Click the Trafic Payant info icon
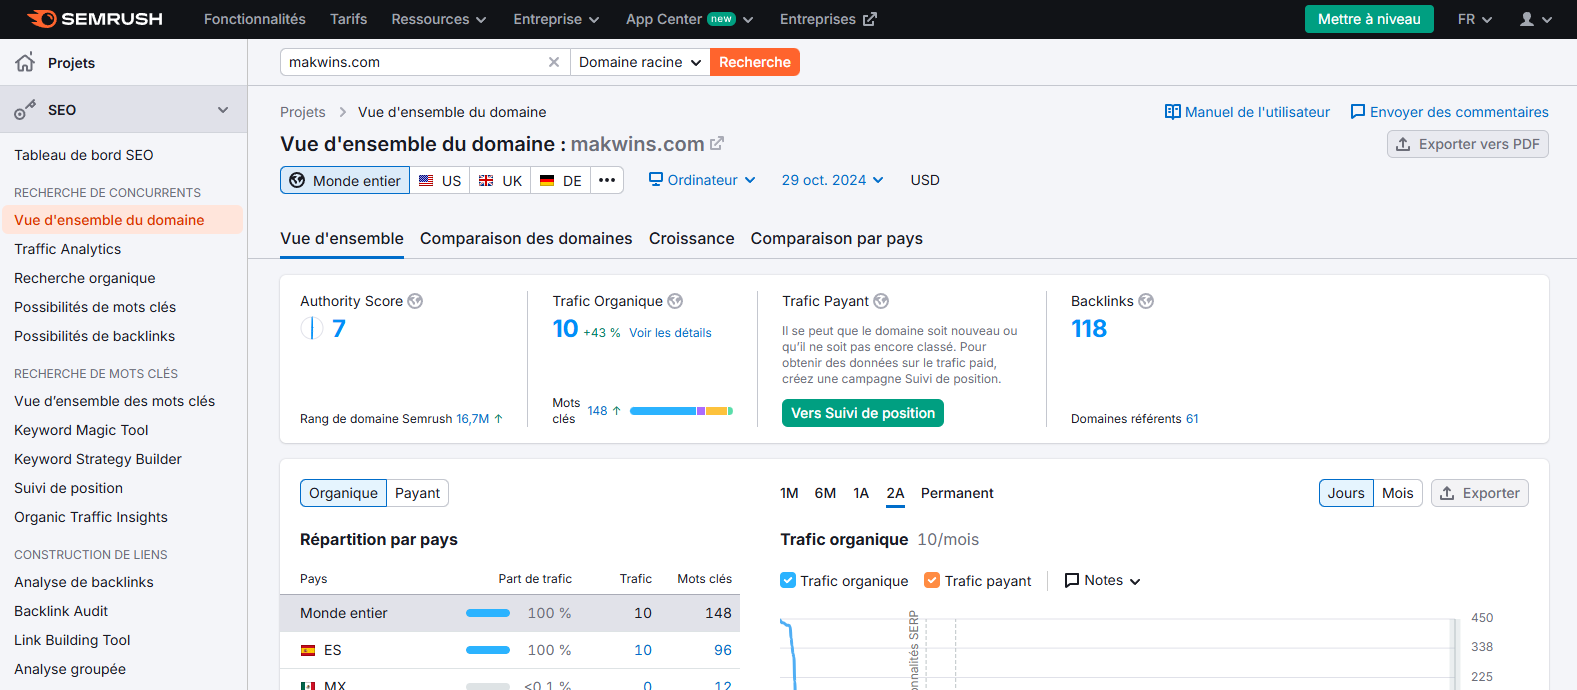 tap(881, 301)
